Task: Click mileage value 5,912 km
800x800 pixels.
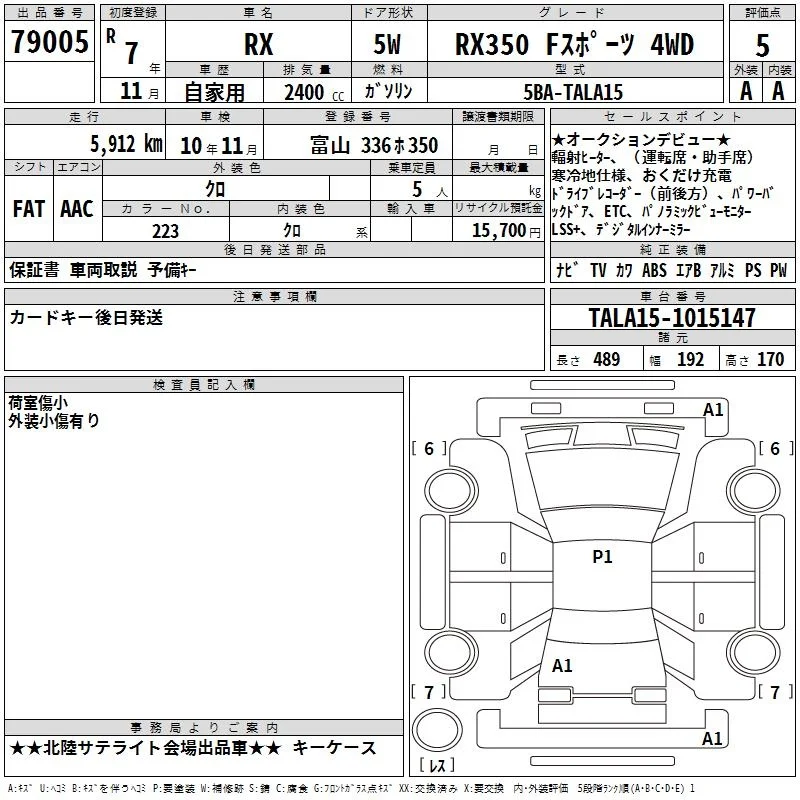Action: (x=126, y=144)
